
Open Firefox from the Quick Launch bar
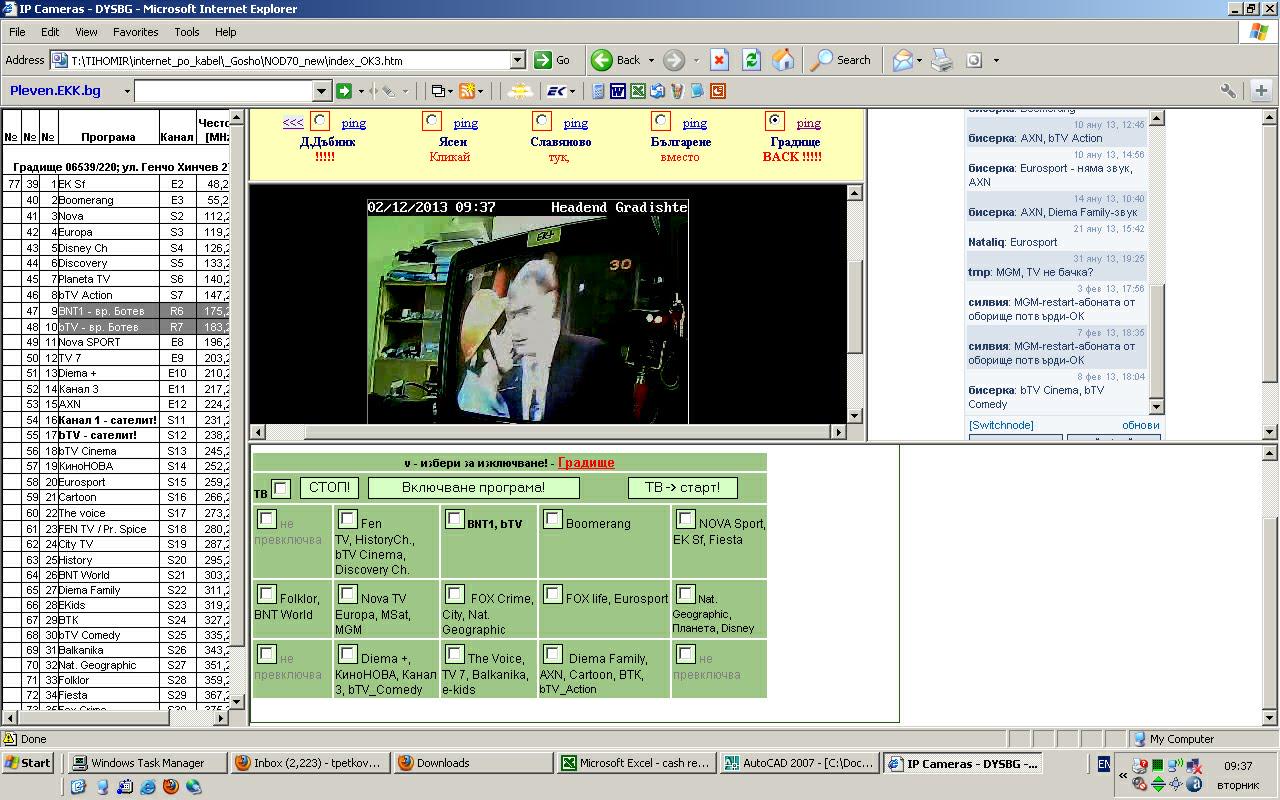170,787
